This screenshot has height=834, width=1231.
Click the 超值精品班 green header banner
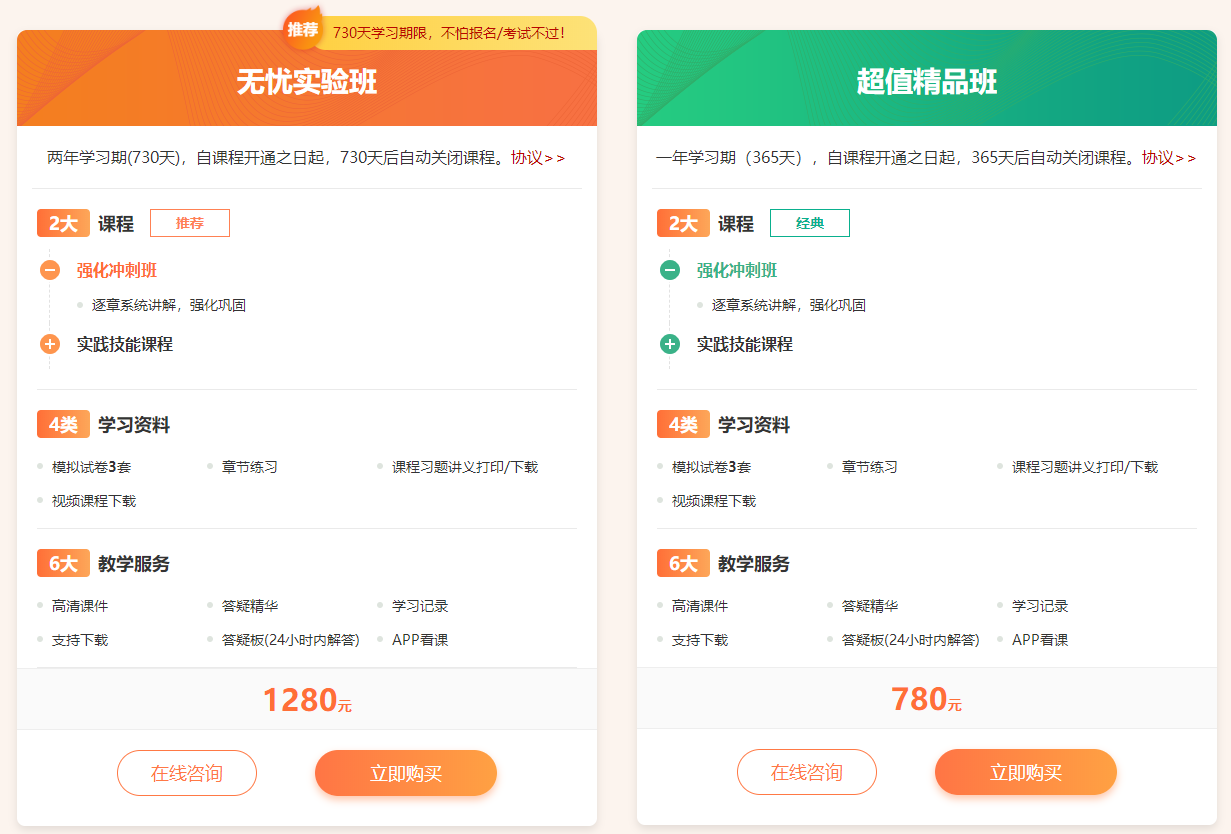pyautogui.click(x=927, y=80)
